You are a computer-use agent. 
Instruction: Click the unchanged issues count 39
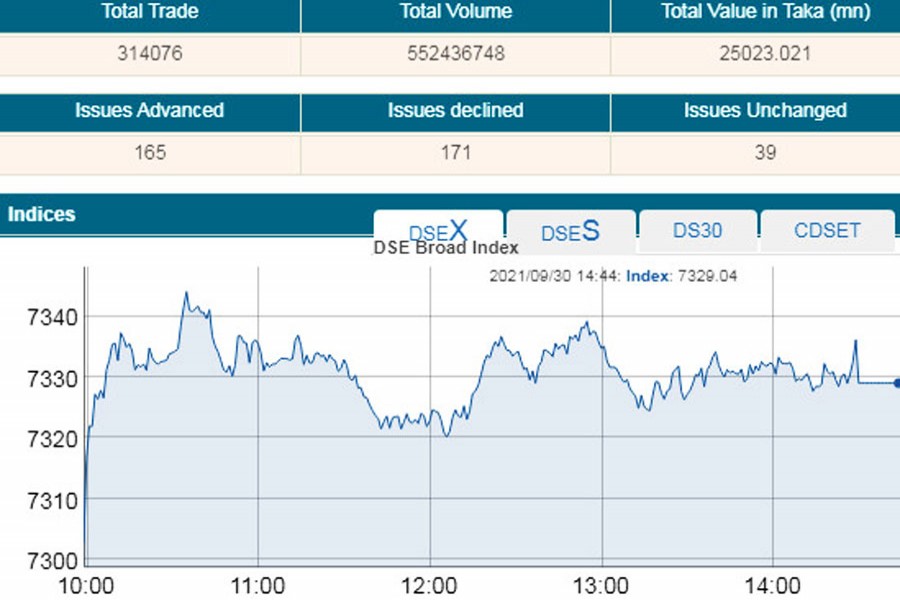(765, 152)
